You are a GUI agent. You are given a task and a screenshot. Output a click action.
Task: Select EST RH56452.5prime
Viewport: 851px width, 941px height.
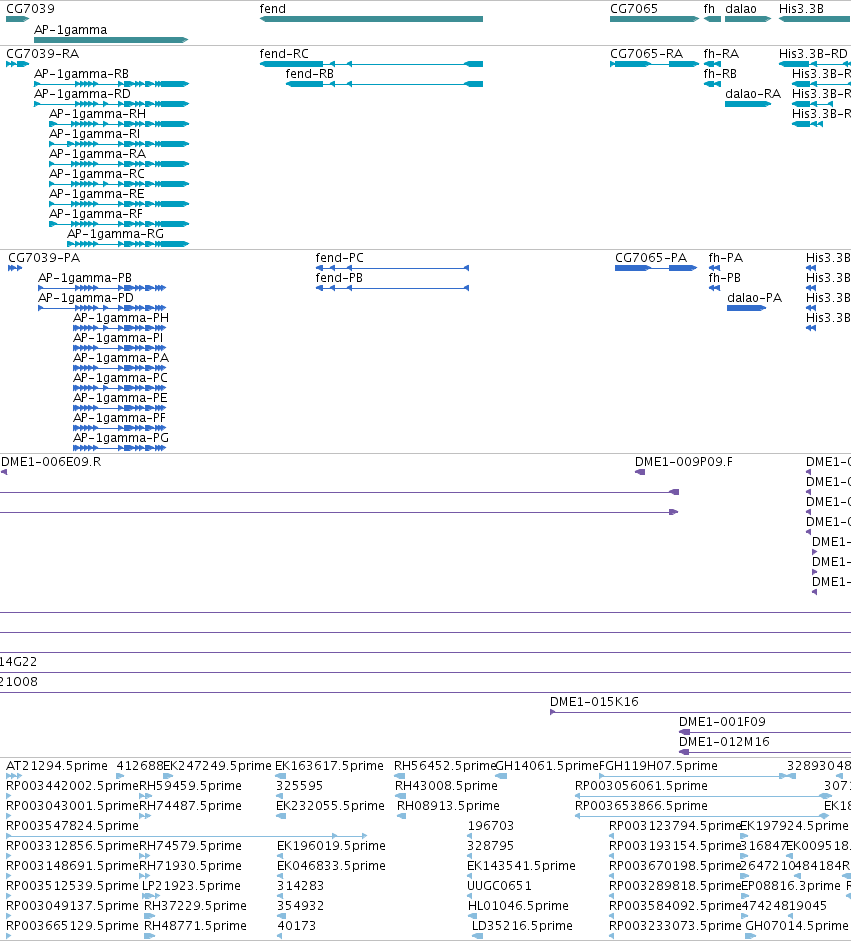pyautogui.click(x=400, y=776)
